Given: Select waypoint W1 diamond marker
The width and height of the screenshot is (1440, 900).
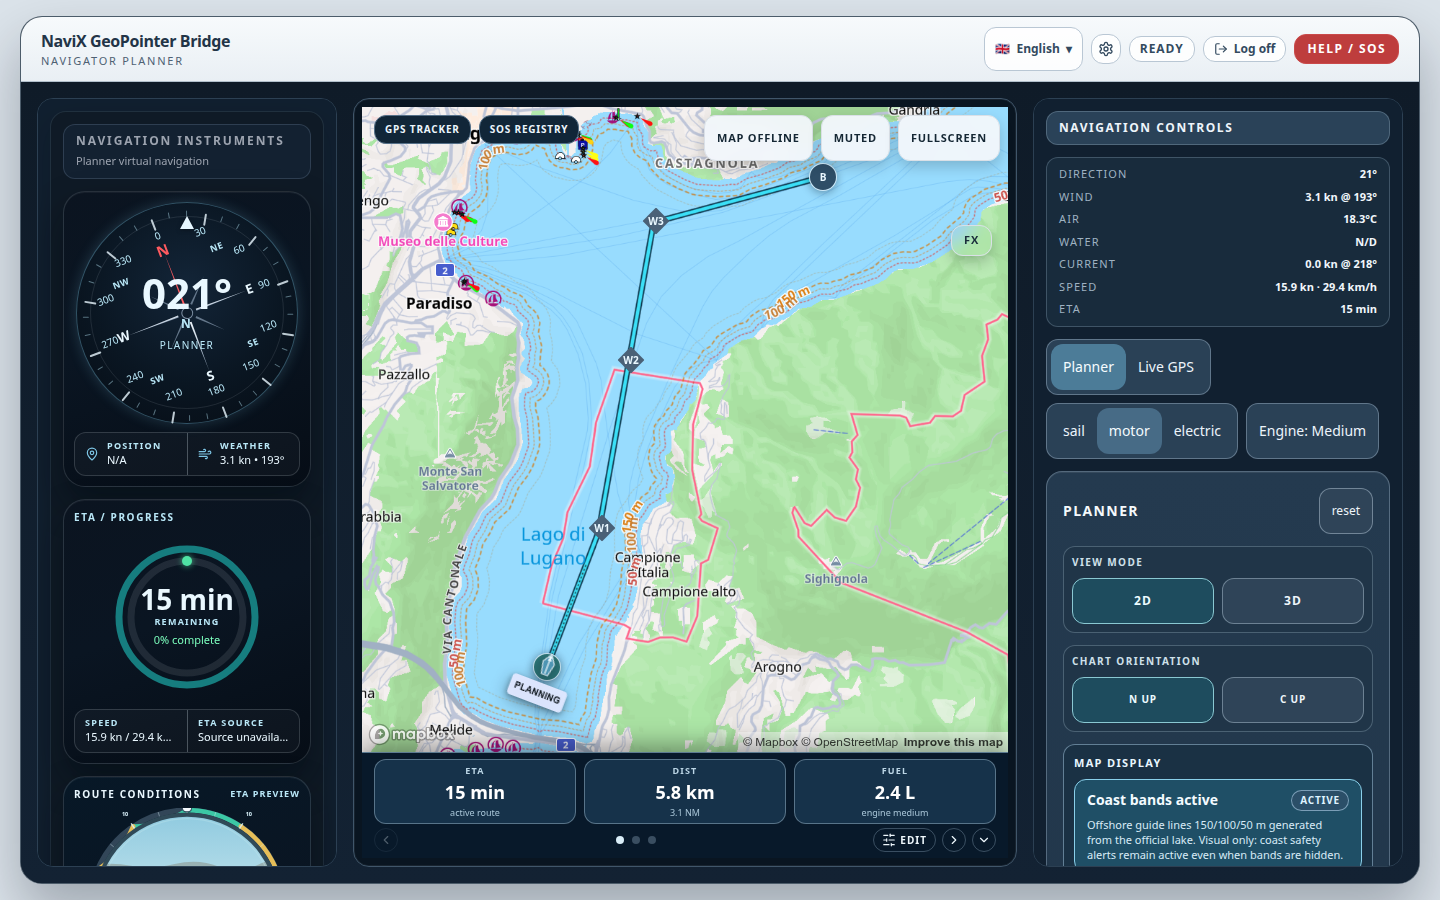Looking at the screenshot, I should [602, 528].
